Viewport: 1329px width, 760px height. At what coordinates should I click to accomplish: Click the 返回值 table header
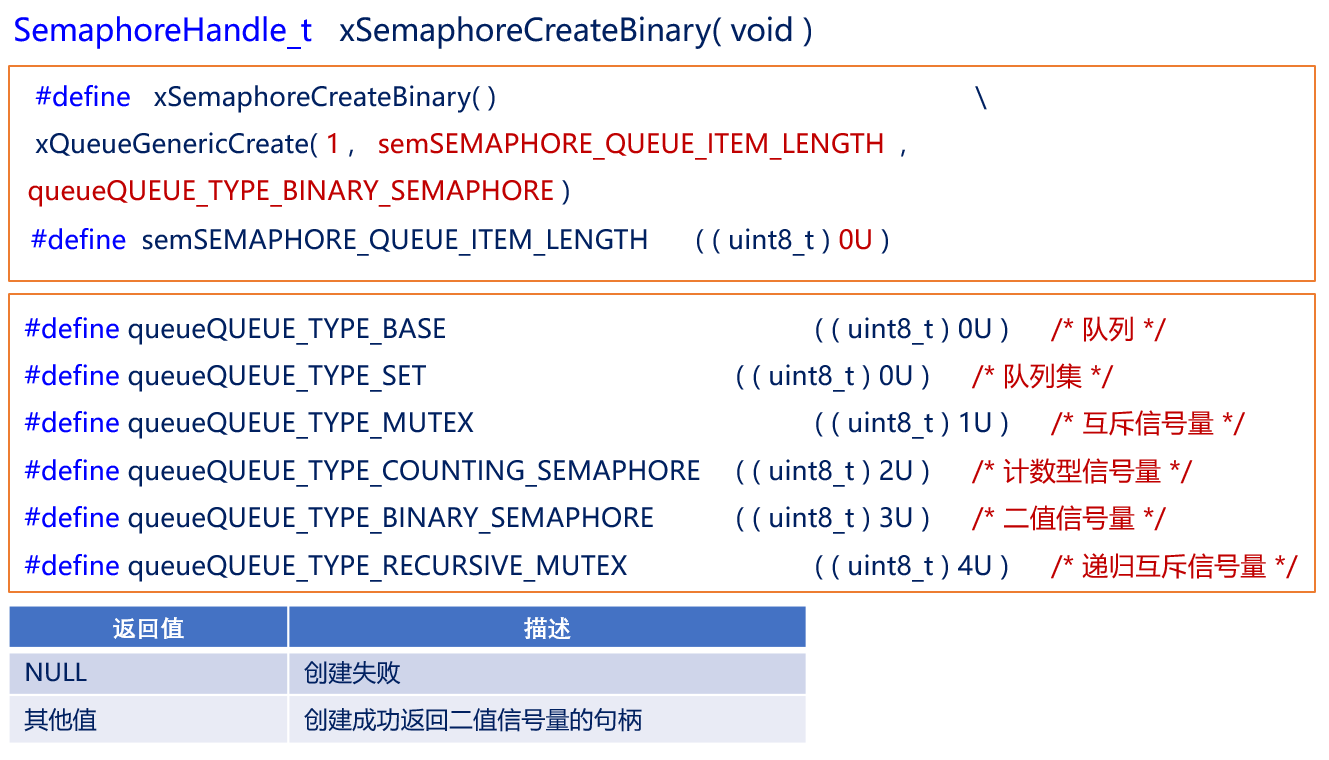(x=149, y=628)
